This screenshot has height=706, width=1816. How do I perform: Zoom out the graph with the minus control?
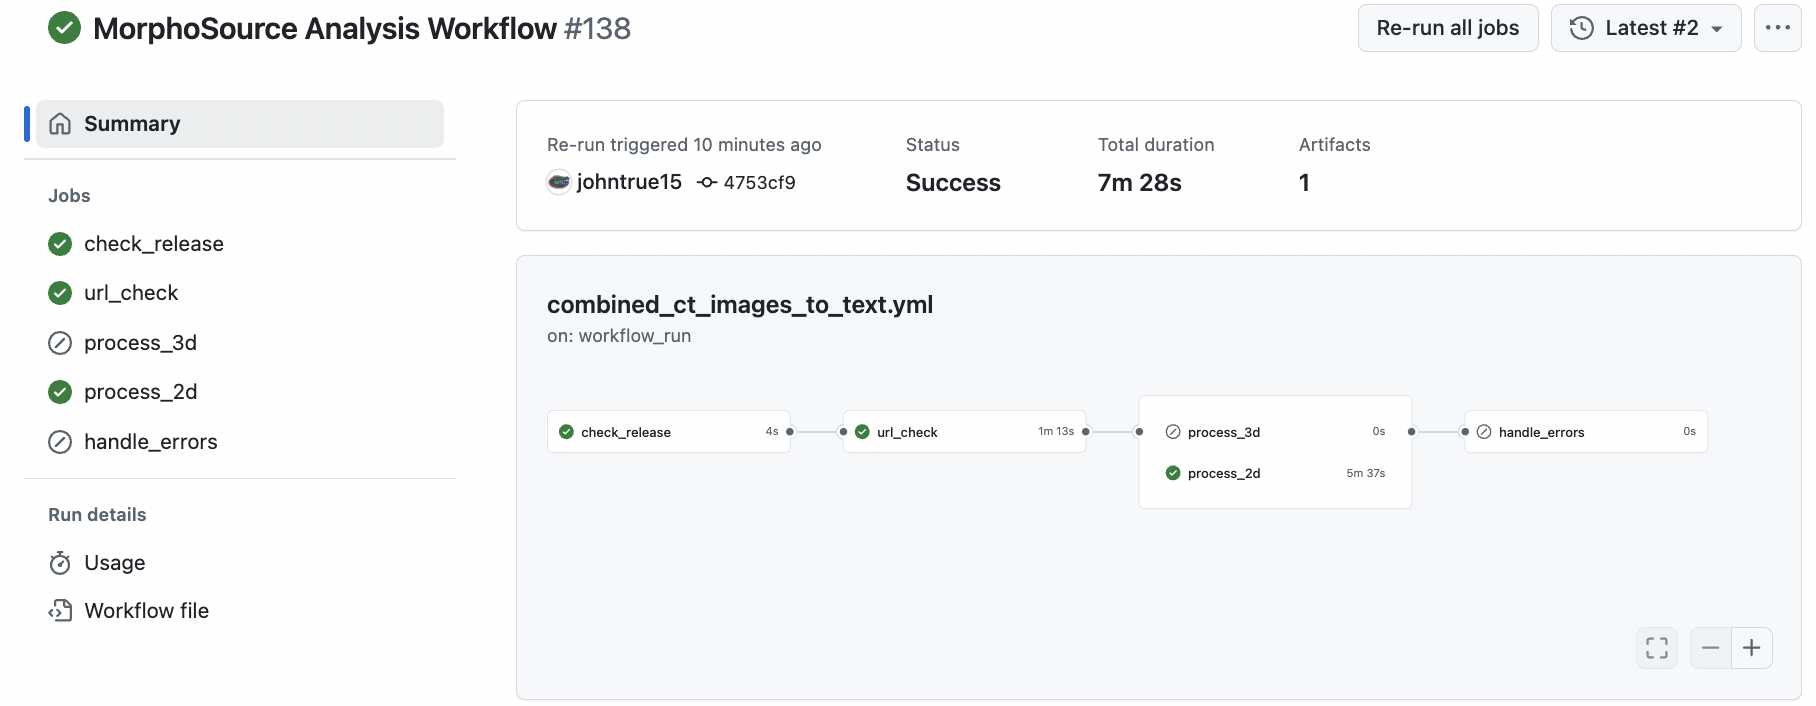point(1710,648)
